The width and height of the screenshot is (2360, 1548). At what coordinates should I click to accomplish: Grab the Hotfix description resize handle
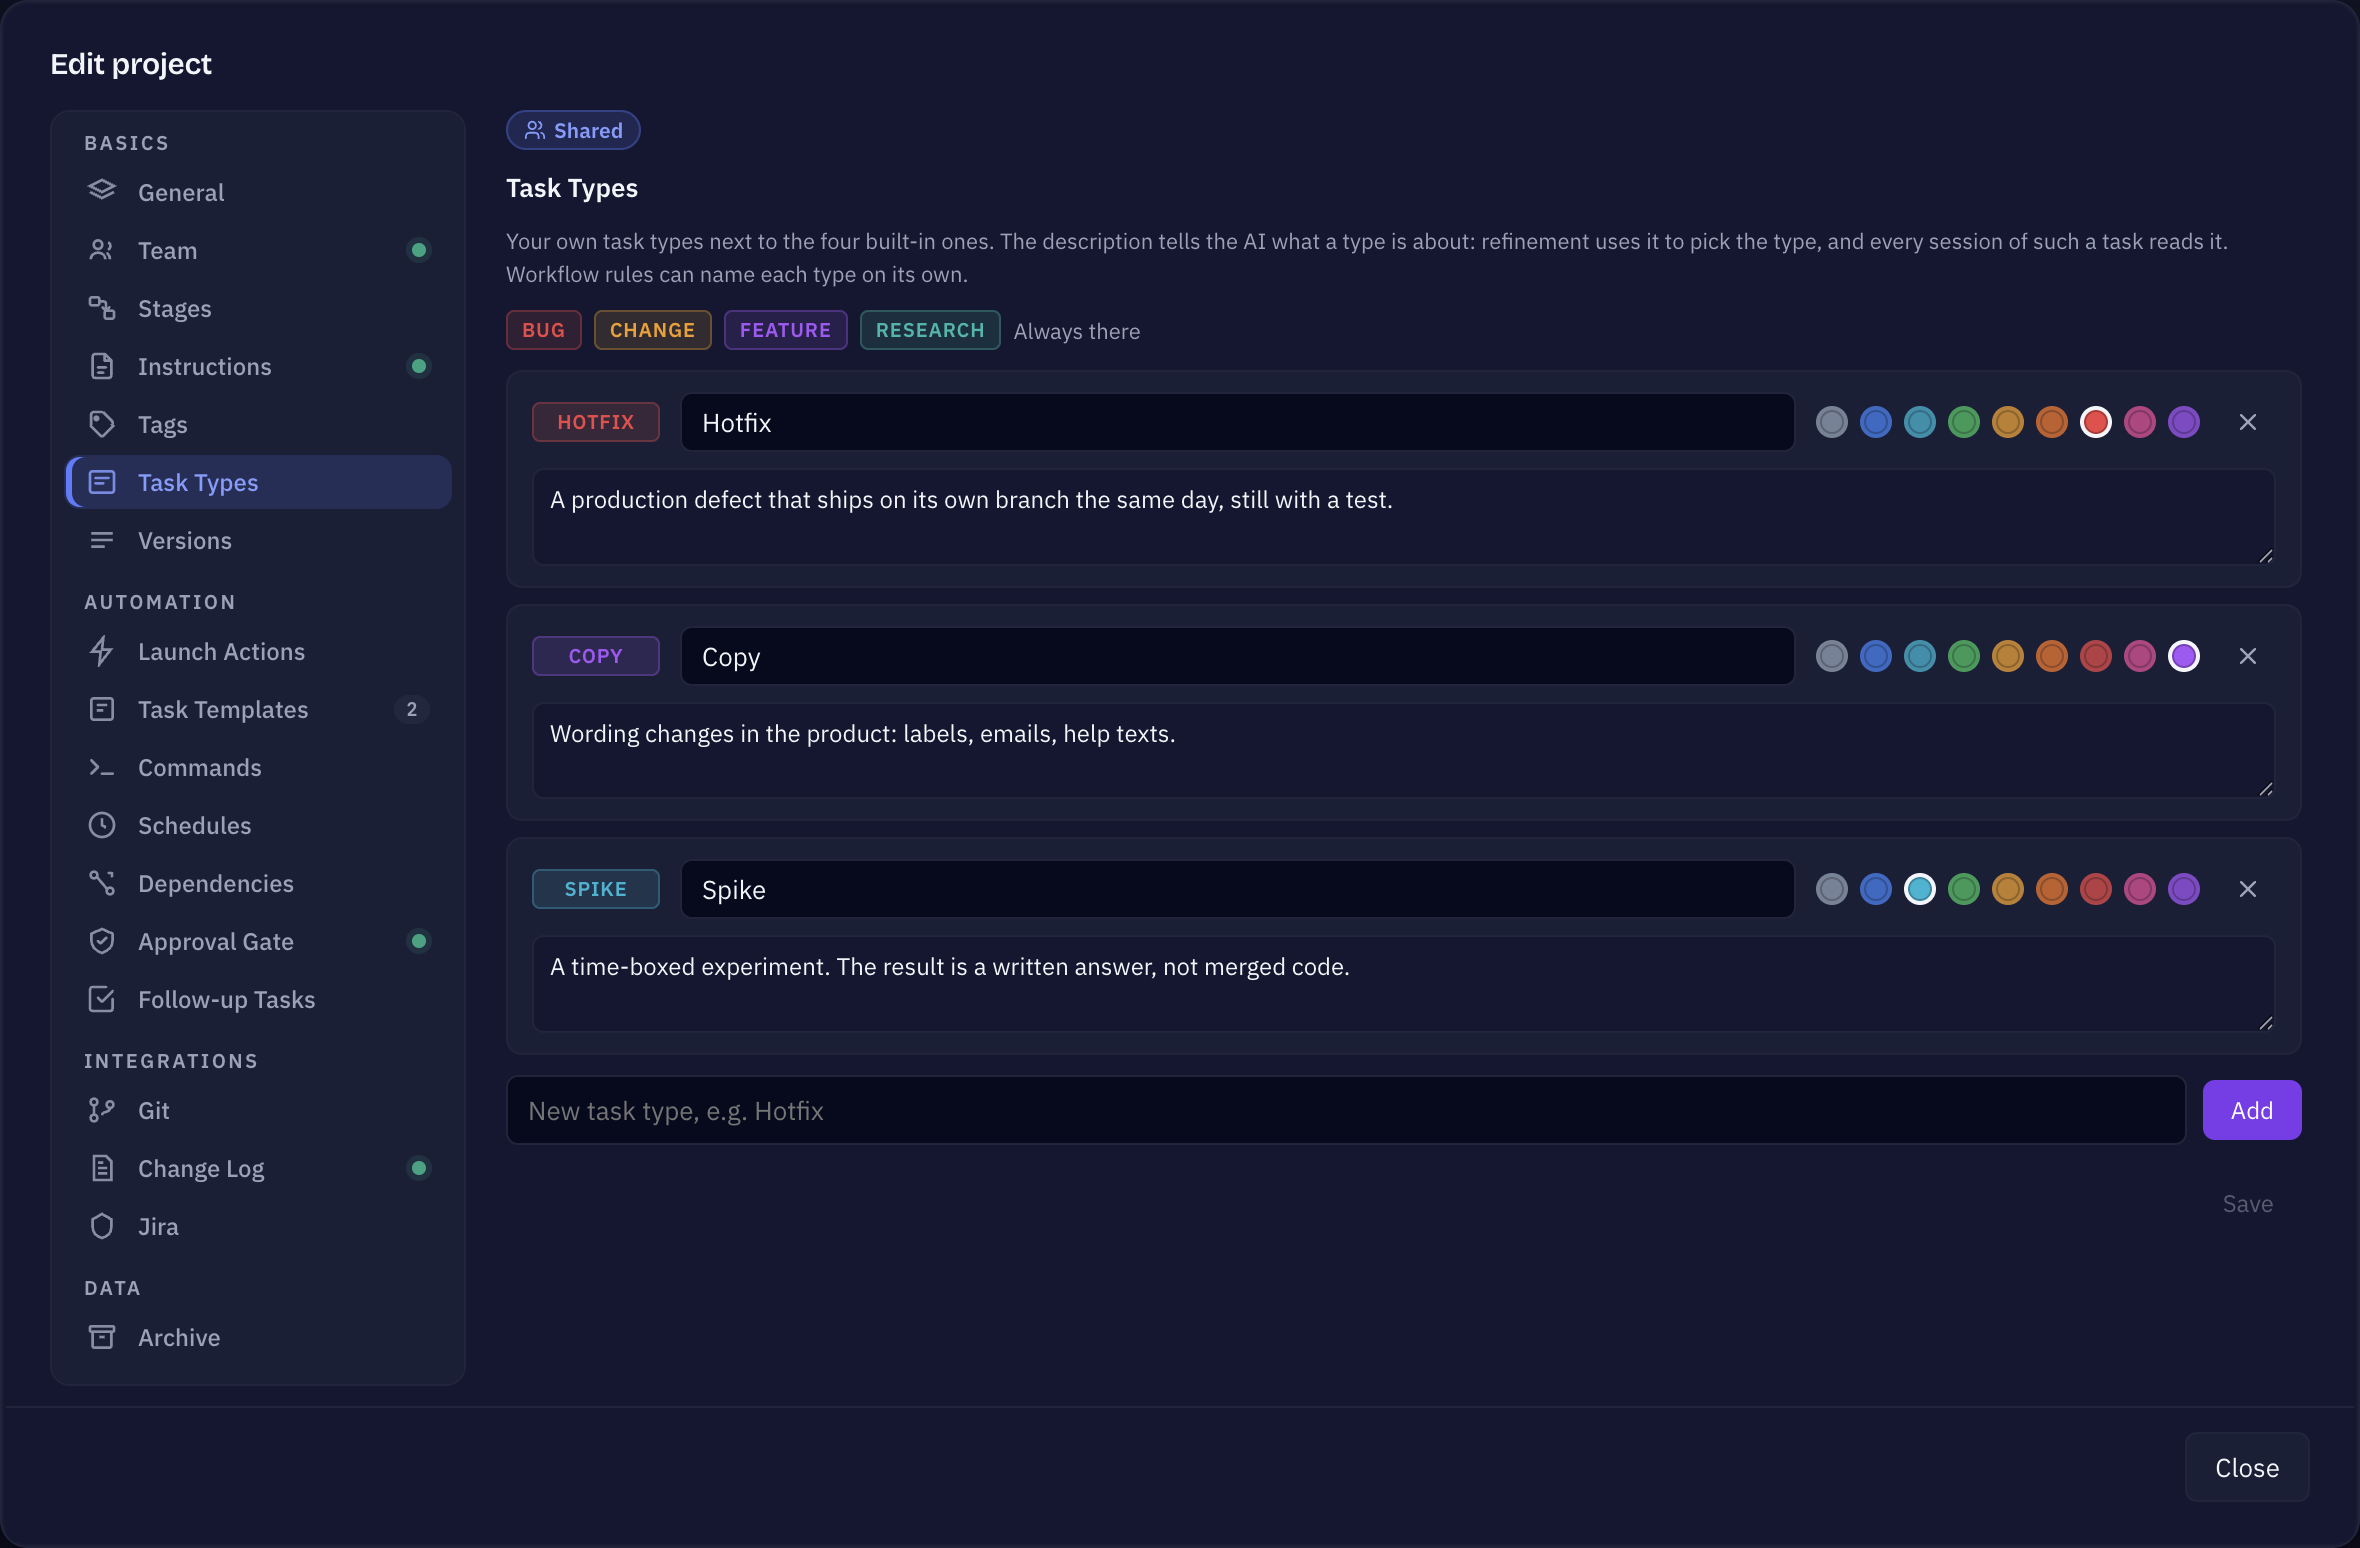[x=2265, y=556]
